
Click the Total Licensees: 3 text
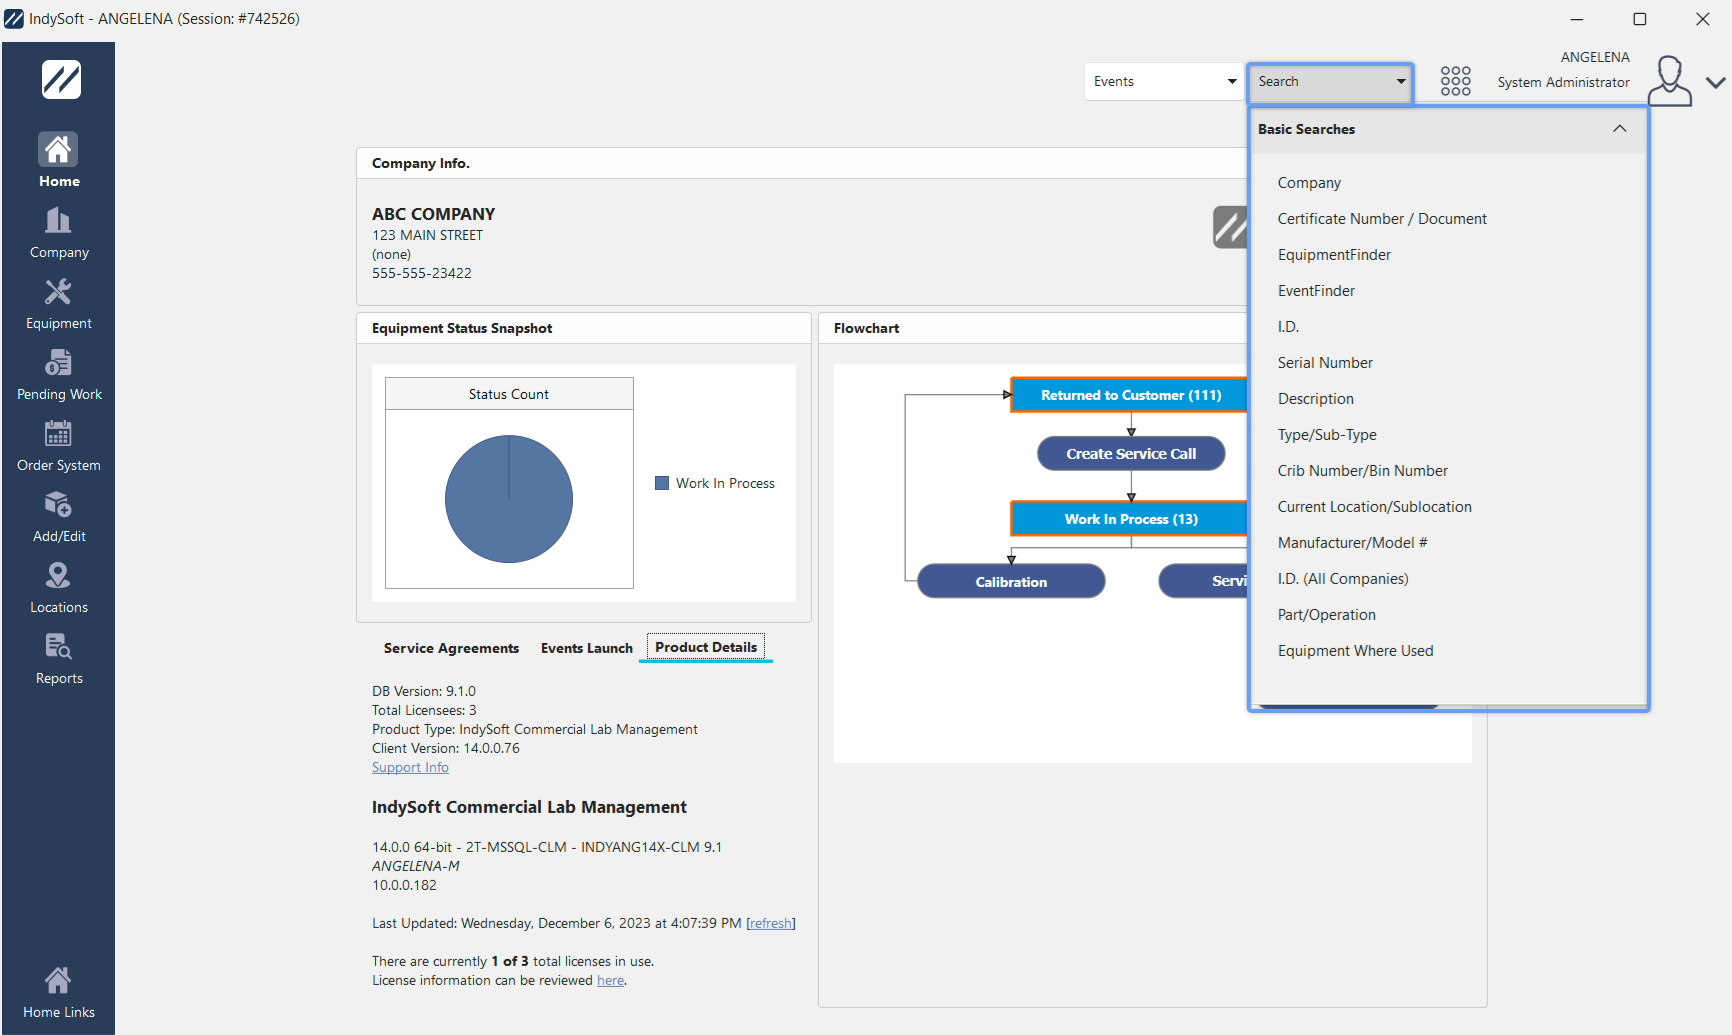coord(424,711)
